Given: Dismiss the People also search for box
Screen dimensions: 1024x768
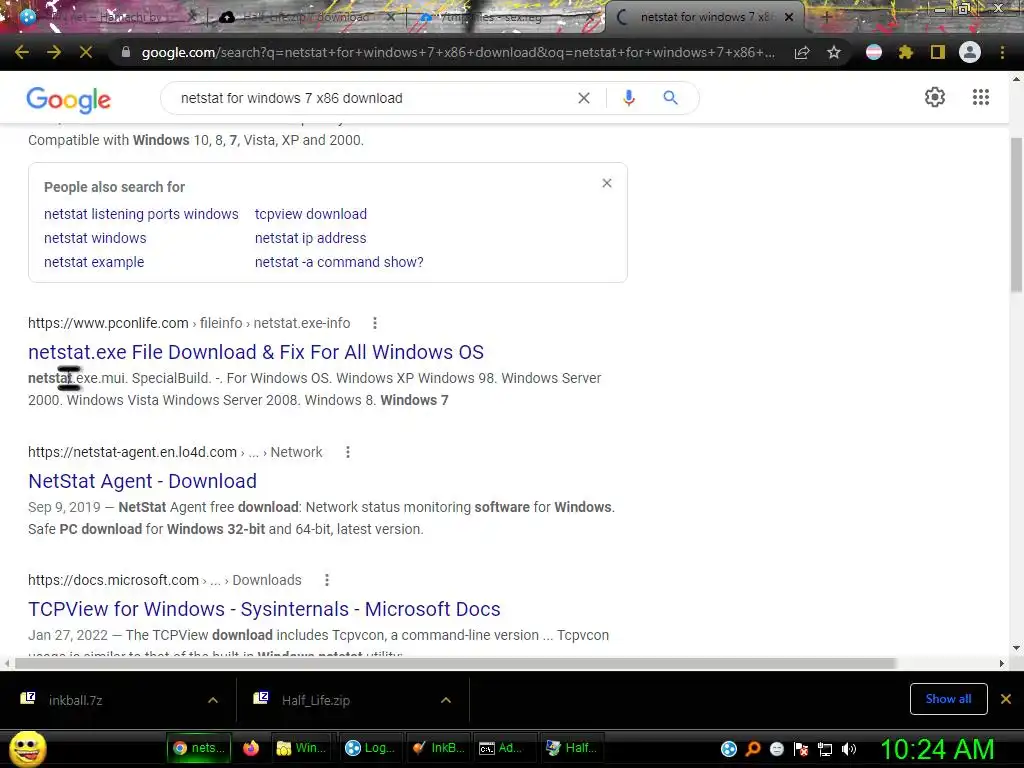Looking at the screenshot, I should click(607, 183).
